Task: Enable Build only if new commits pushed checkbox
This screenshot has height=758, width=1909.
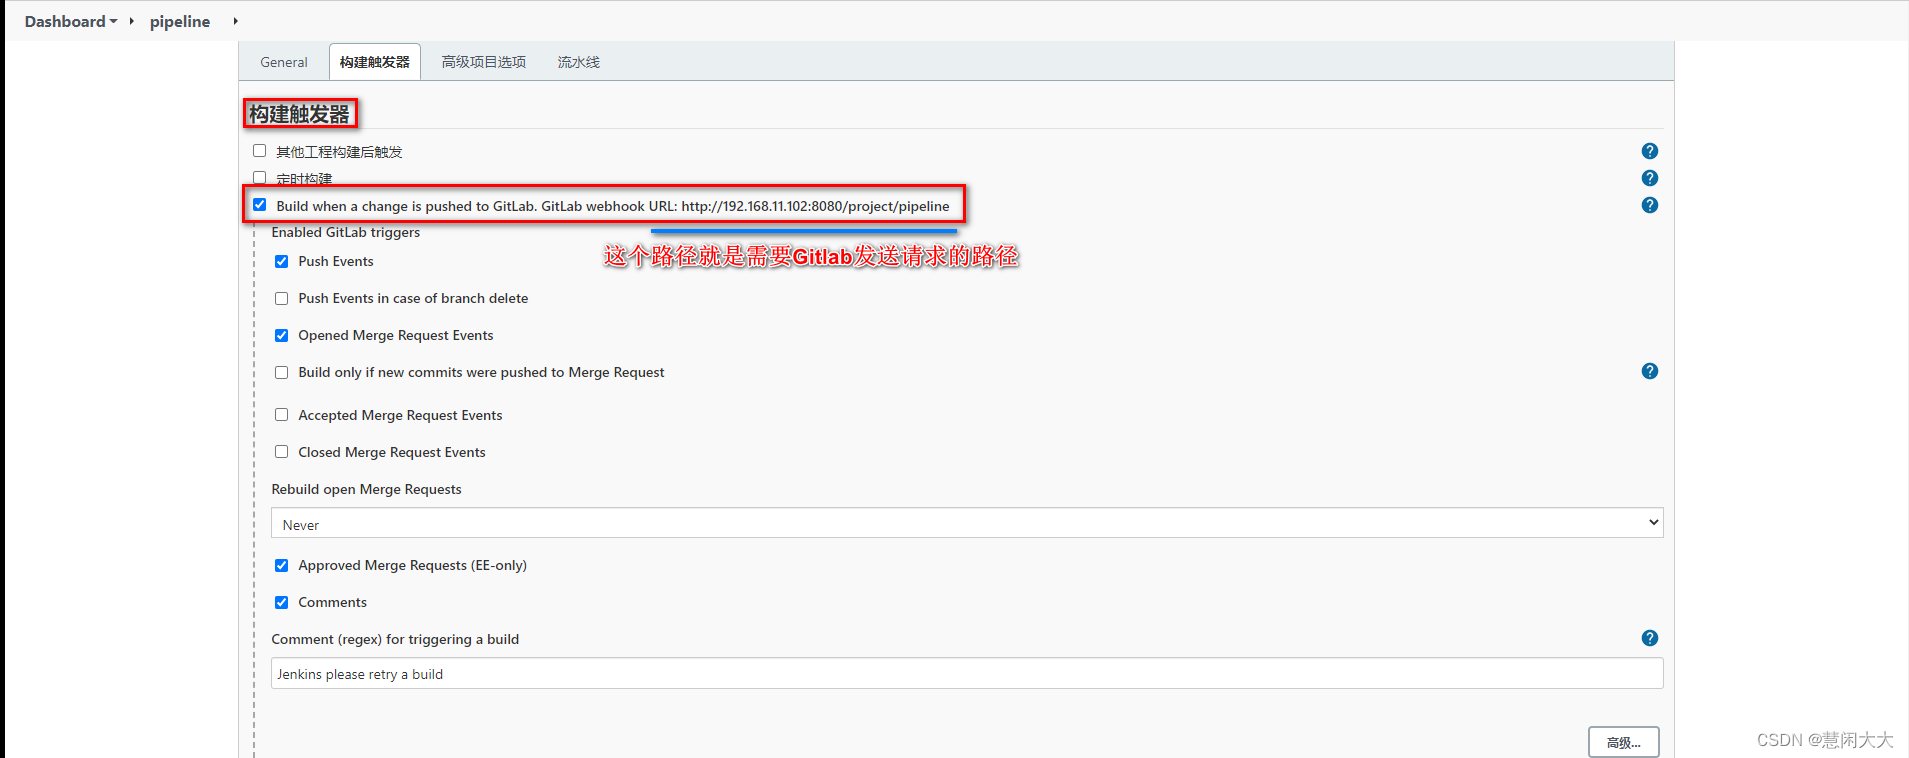Action: point(282,372)
